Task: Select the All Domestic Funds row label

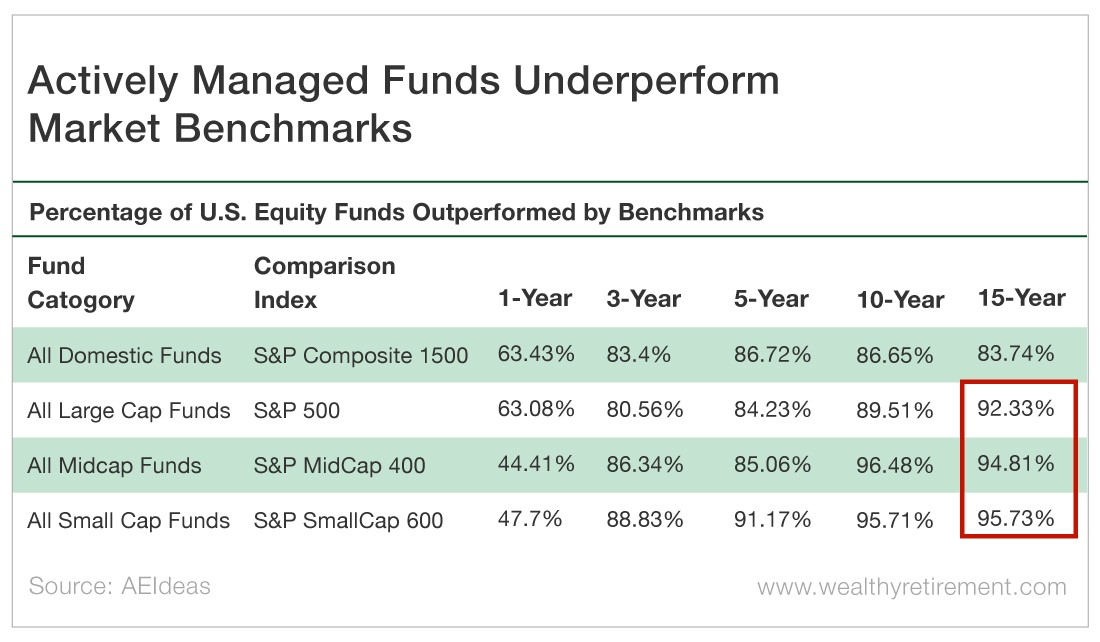Action: click(124, 356)
